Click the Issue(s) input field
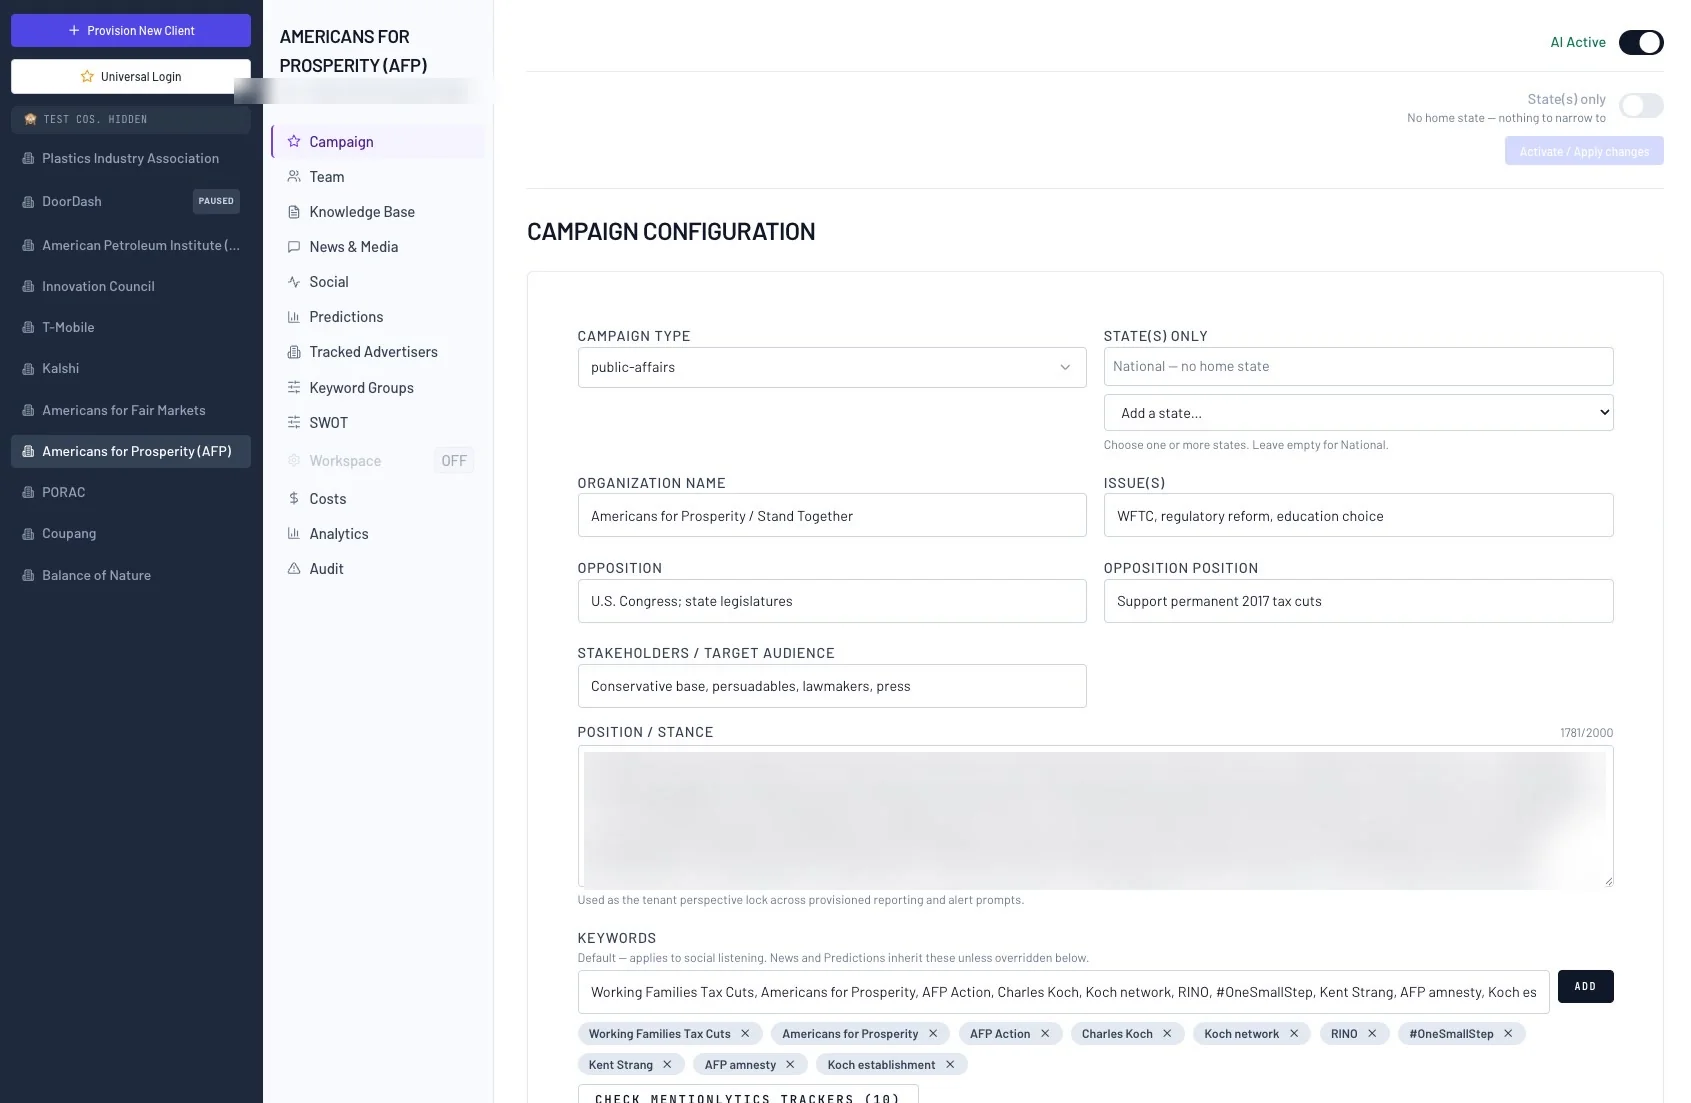Screen dimensions: 1691x1103 (1358, 516)
